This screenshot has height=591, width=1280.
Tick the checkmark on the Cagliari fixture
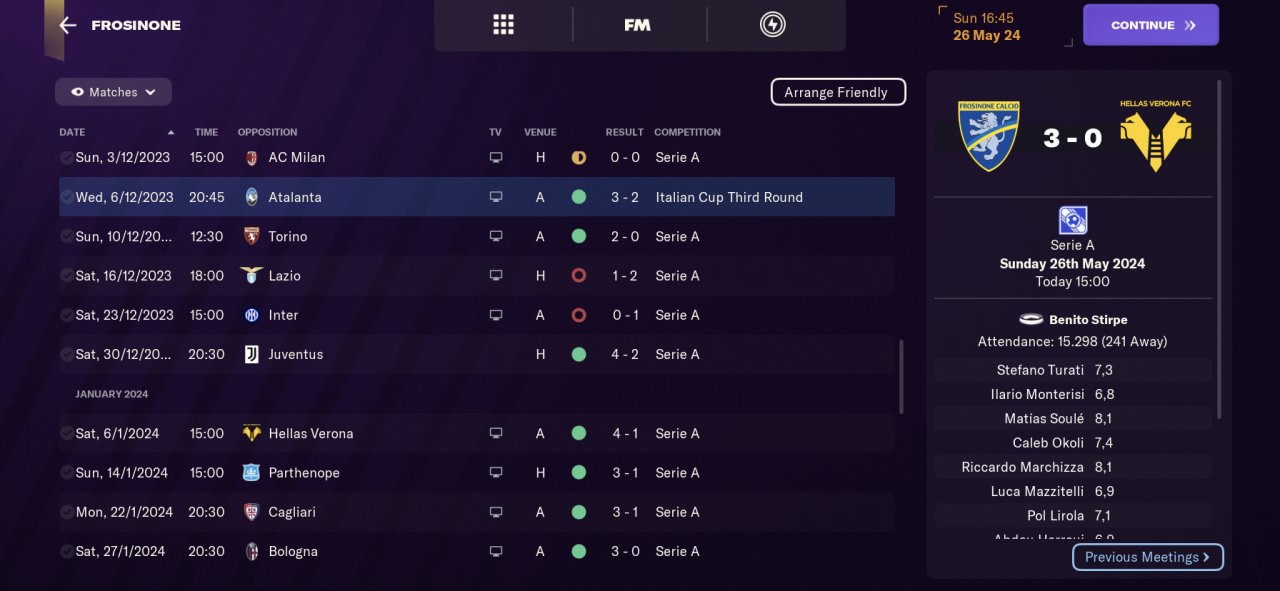point(66,512)
